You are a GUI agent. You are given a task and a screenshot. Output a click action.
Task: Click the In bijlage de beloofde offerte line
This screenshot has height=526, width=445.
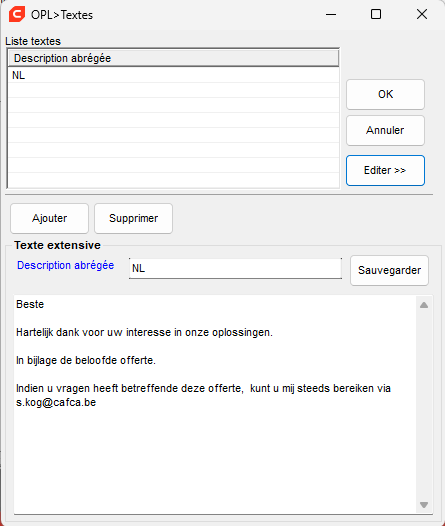click(86, 360)
